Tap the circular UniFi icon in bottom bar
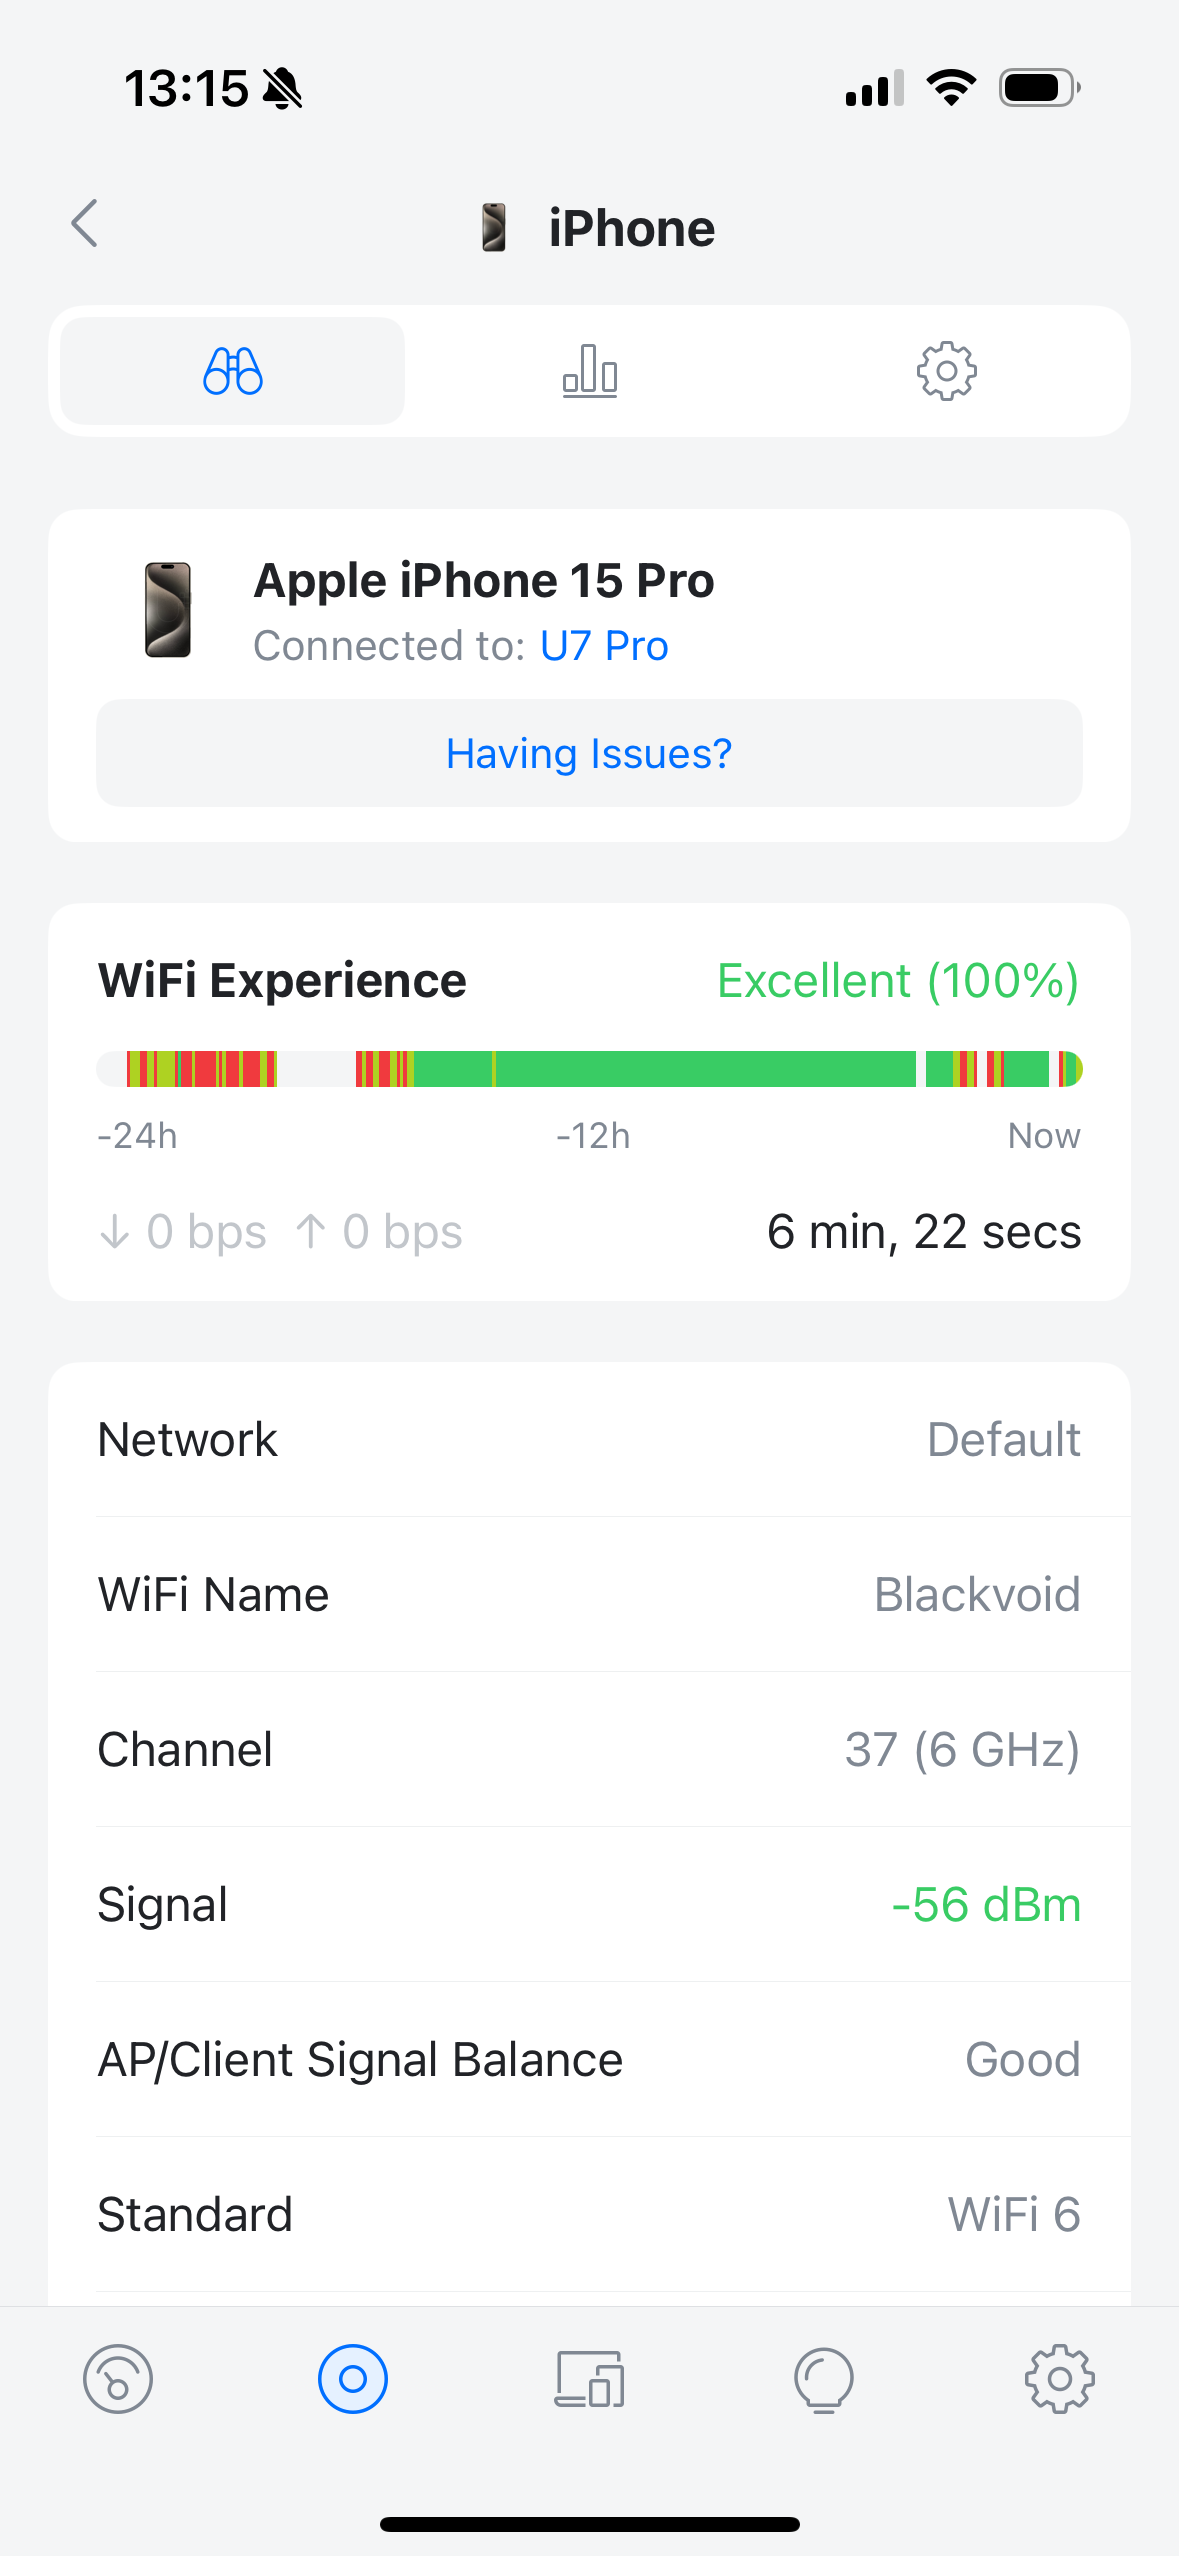The image size is (1179, 2556). tap(353, 2379)
